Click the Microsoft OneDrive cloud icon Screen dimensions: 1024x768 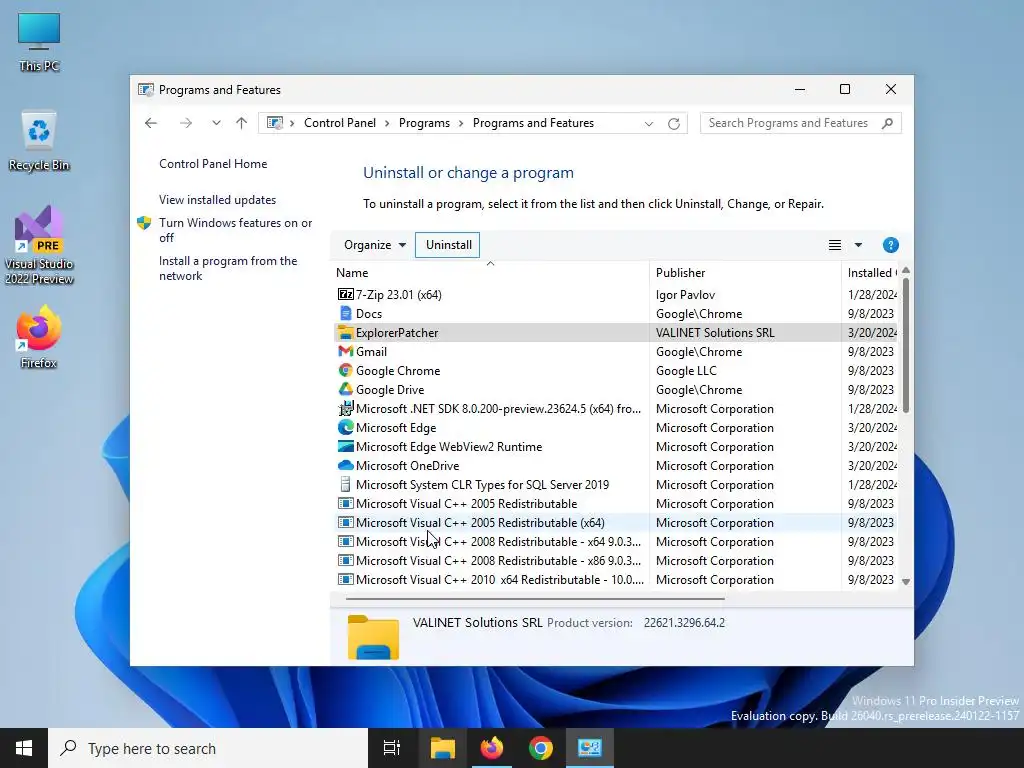[x=345, y=465]
